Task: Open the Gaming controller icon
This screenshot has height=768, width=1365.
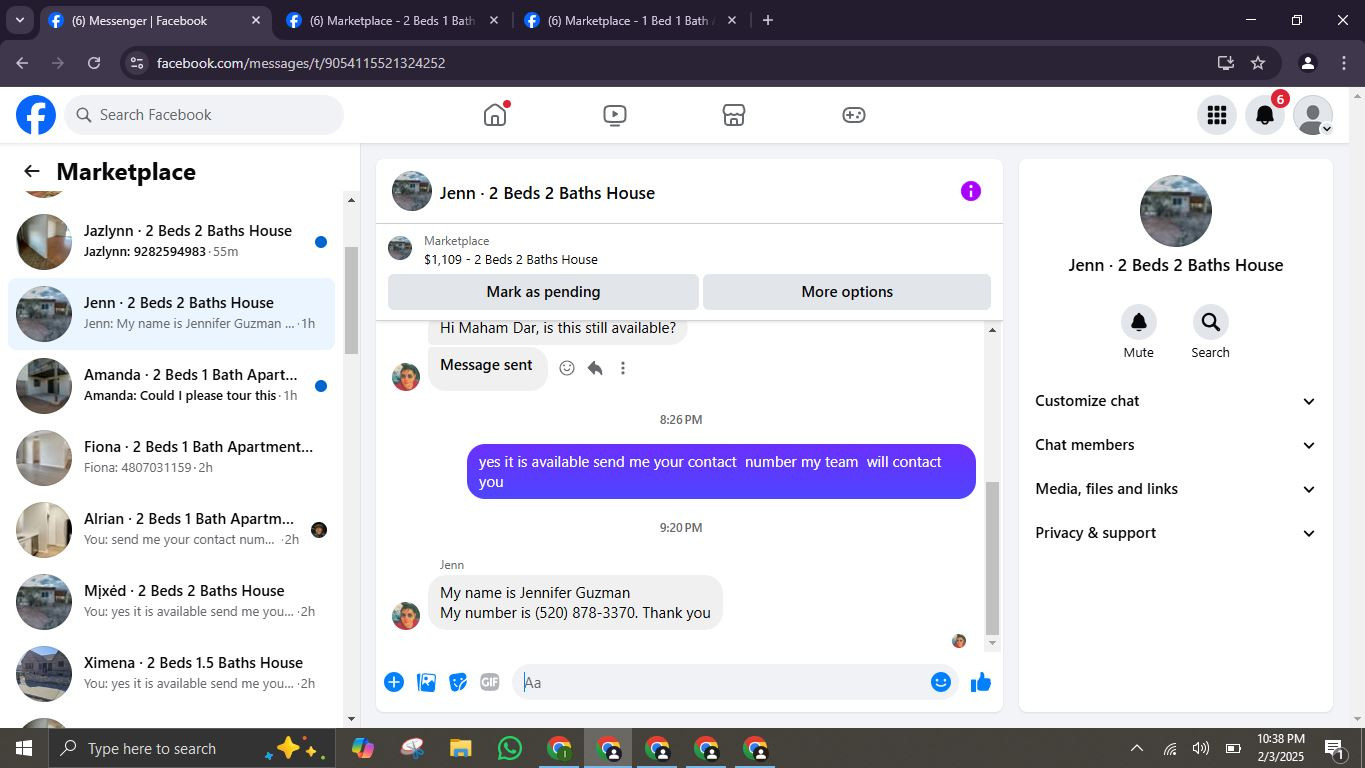Action: coord(853,115)
